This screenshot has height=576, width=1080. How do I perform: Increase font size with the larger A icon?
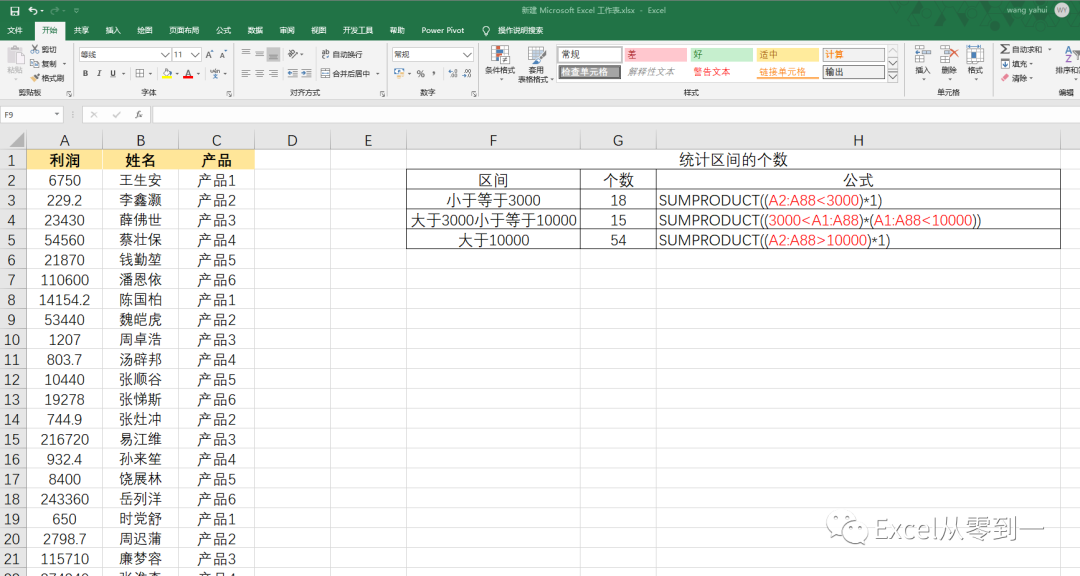(x=209, y=54)
